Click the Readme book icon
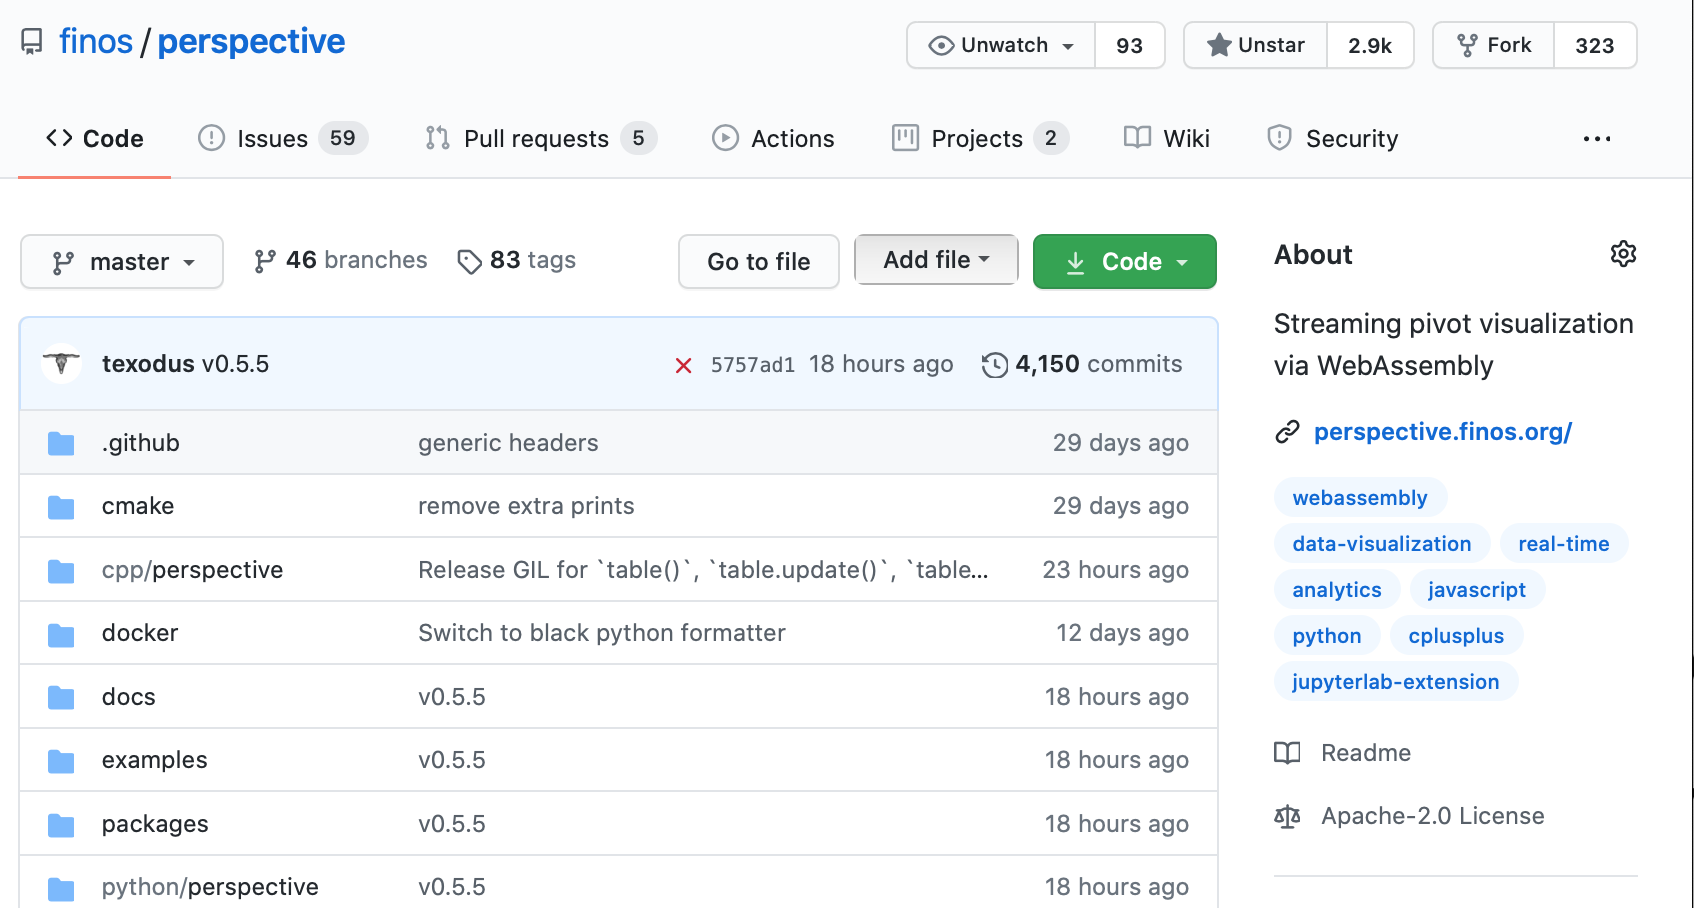This screenshot has height=908, width=1694. tap(1287, 753)
